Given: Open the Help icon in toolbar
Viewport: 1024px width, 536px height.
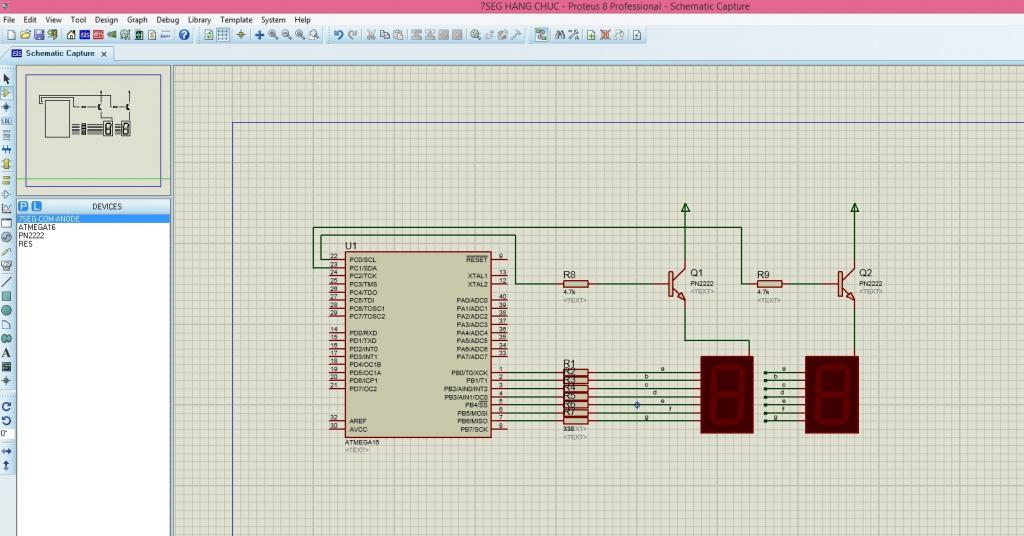Looking at the screenshot, I should point(184,35).
